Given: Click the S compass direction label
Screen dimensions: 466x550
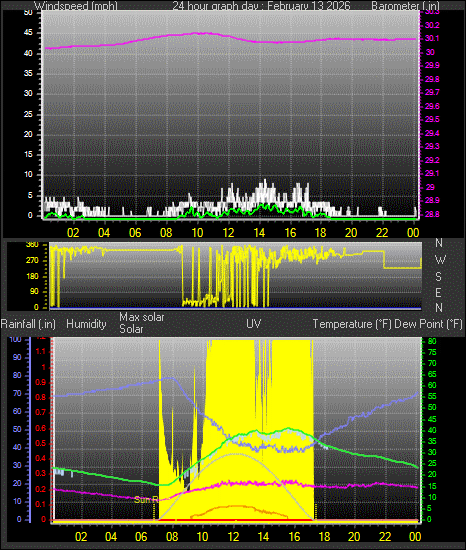Looking at the screenshot, I should [x=438, y=277].
